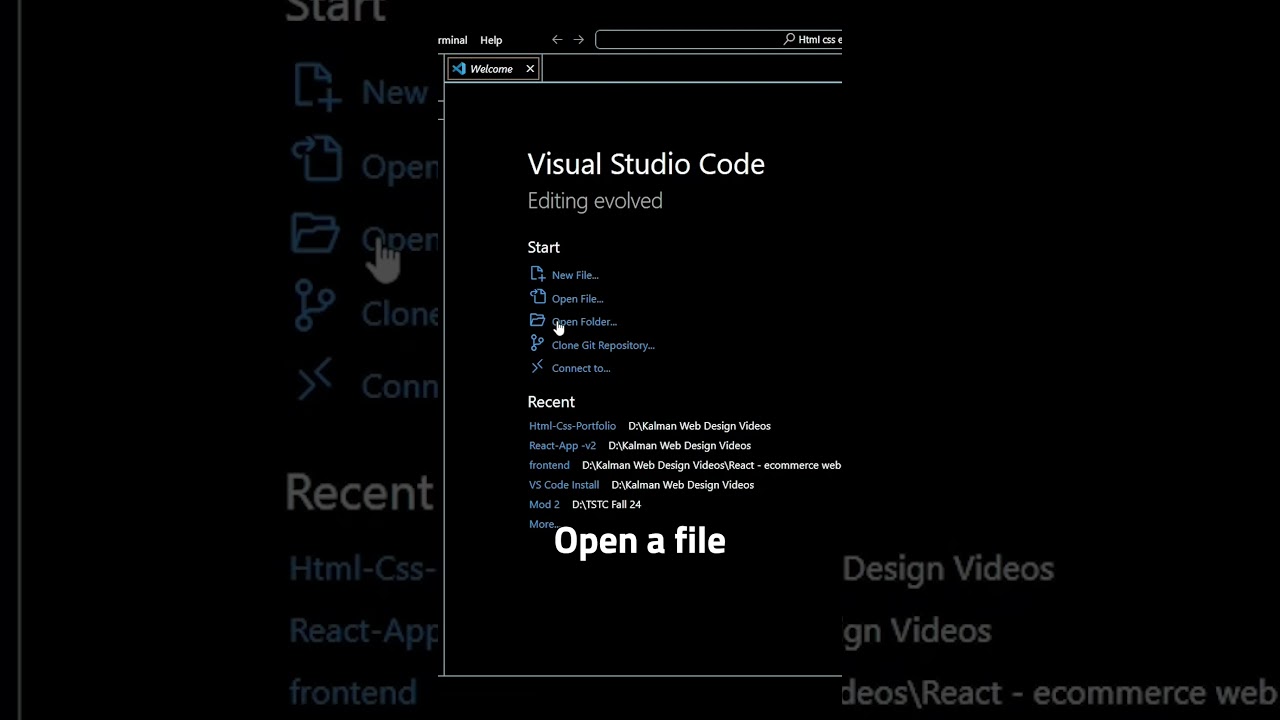Click the Clone Git Repository link
1280x720 pixels.
[x=603, y=345]
